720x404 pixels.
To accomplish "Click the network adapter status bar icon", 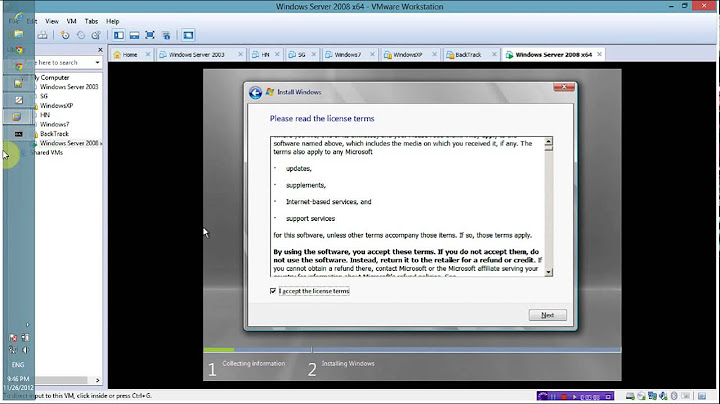I will coord(652,396).
